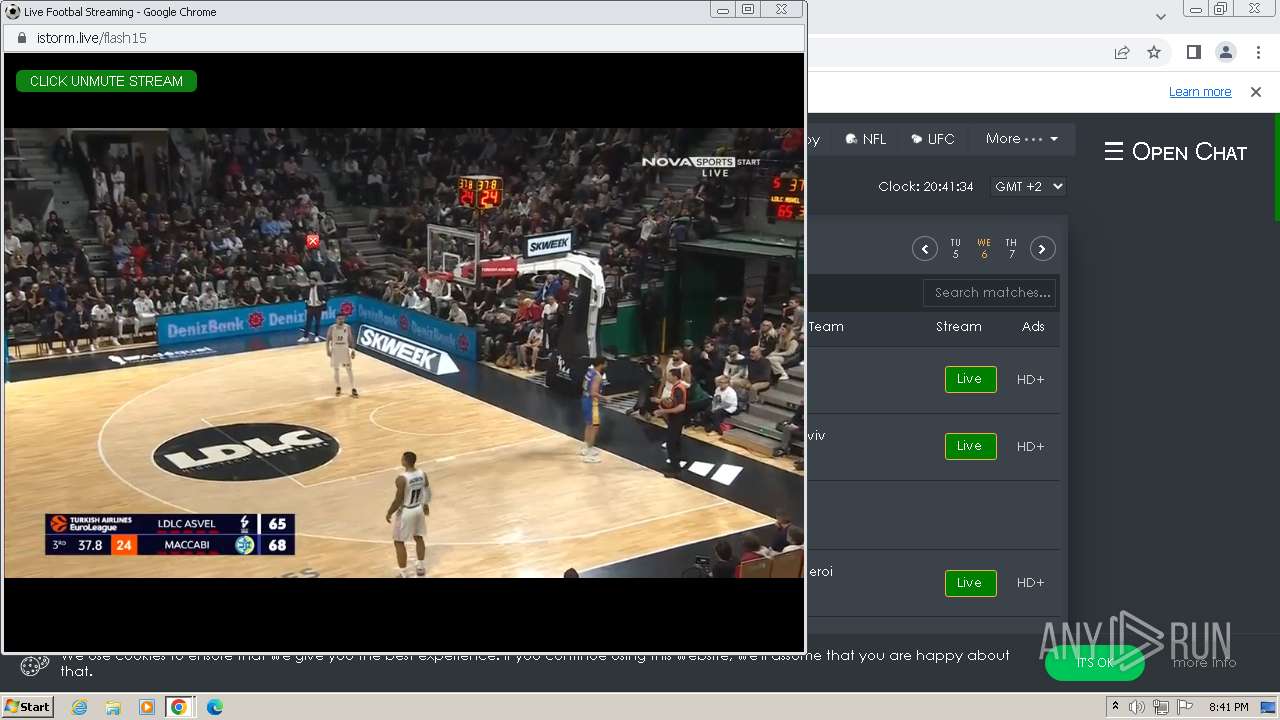This screenshot has height=720, width=1280.
Task: Go to the next day arrow
Action: point(1043,249)
